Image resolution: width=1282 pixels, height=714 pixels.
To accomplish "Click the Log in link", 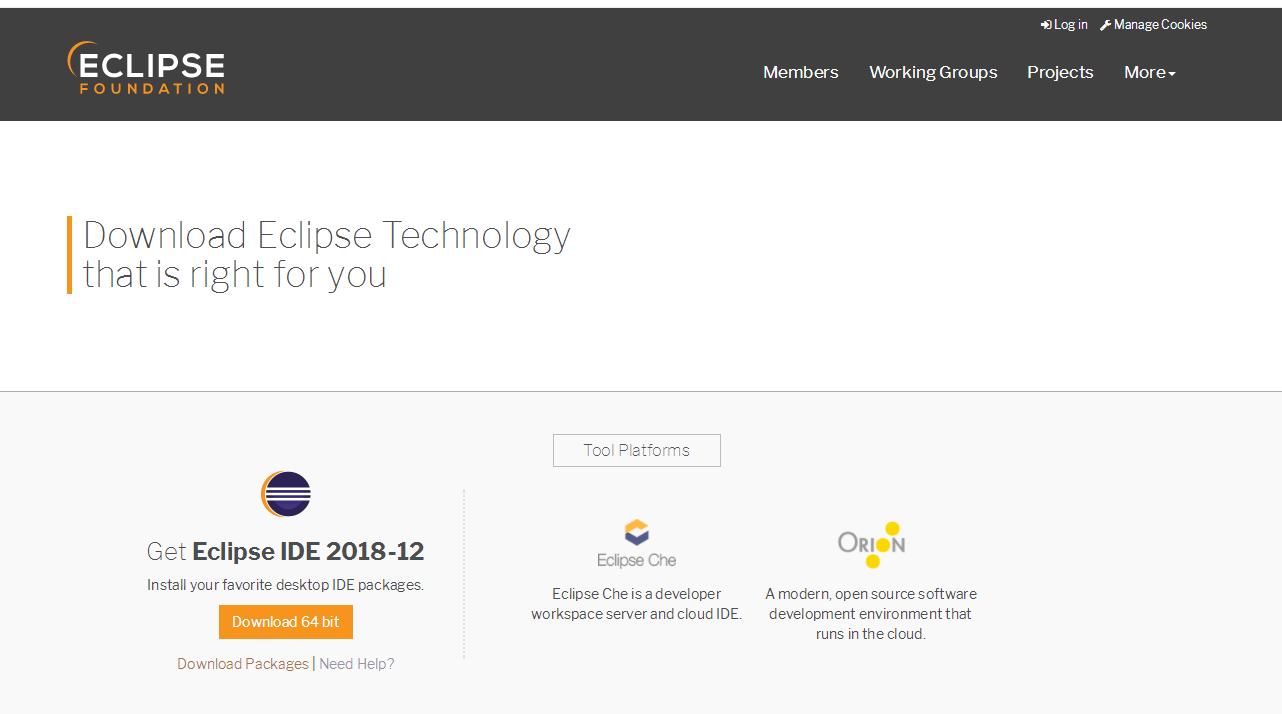I will [1068, 24].
